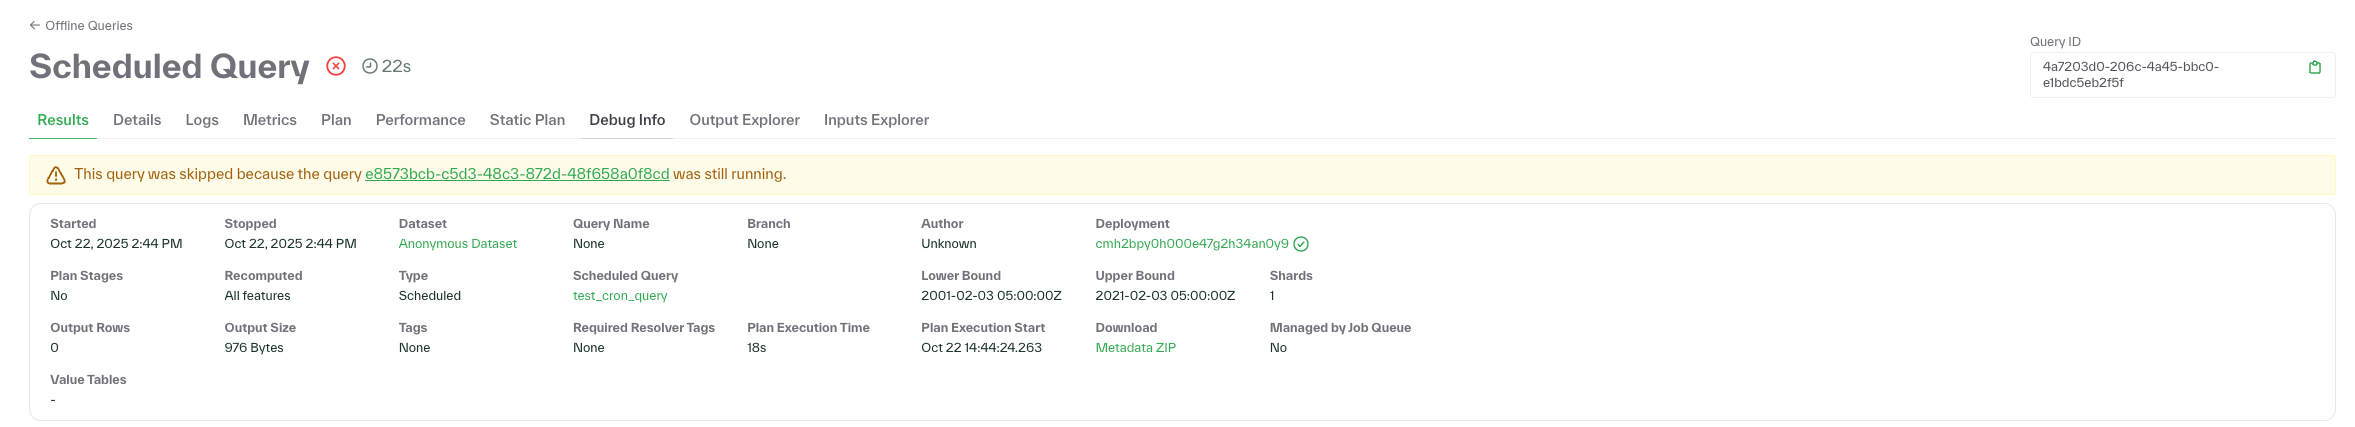The width and height of the screenshot is (2355, 427).
Task: Go back to Offline Queries
Action: click(x=81, y=25)
